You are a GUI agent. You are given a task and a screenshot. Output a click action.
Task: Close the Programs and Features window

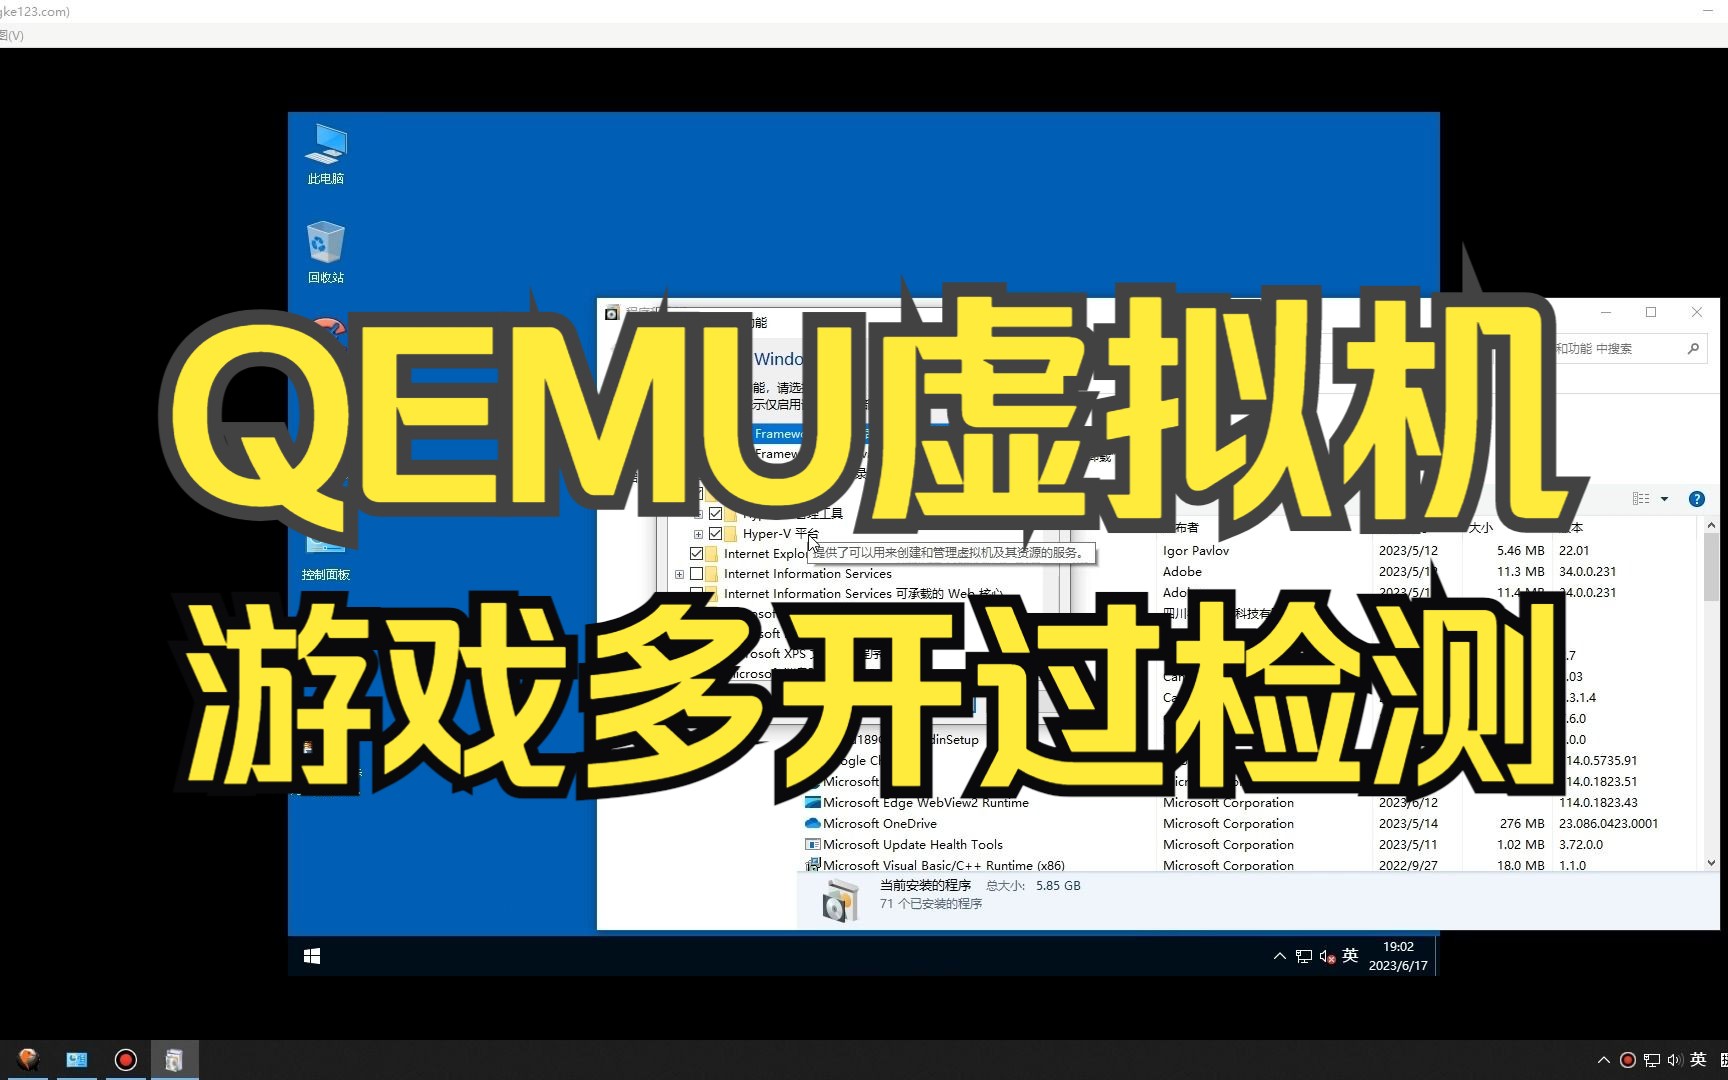tap(1697, 313)
